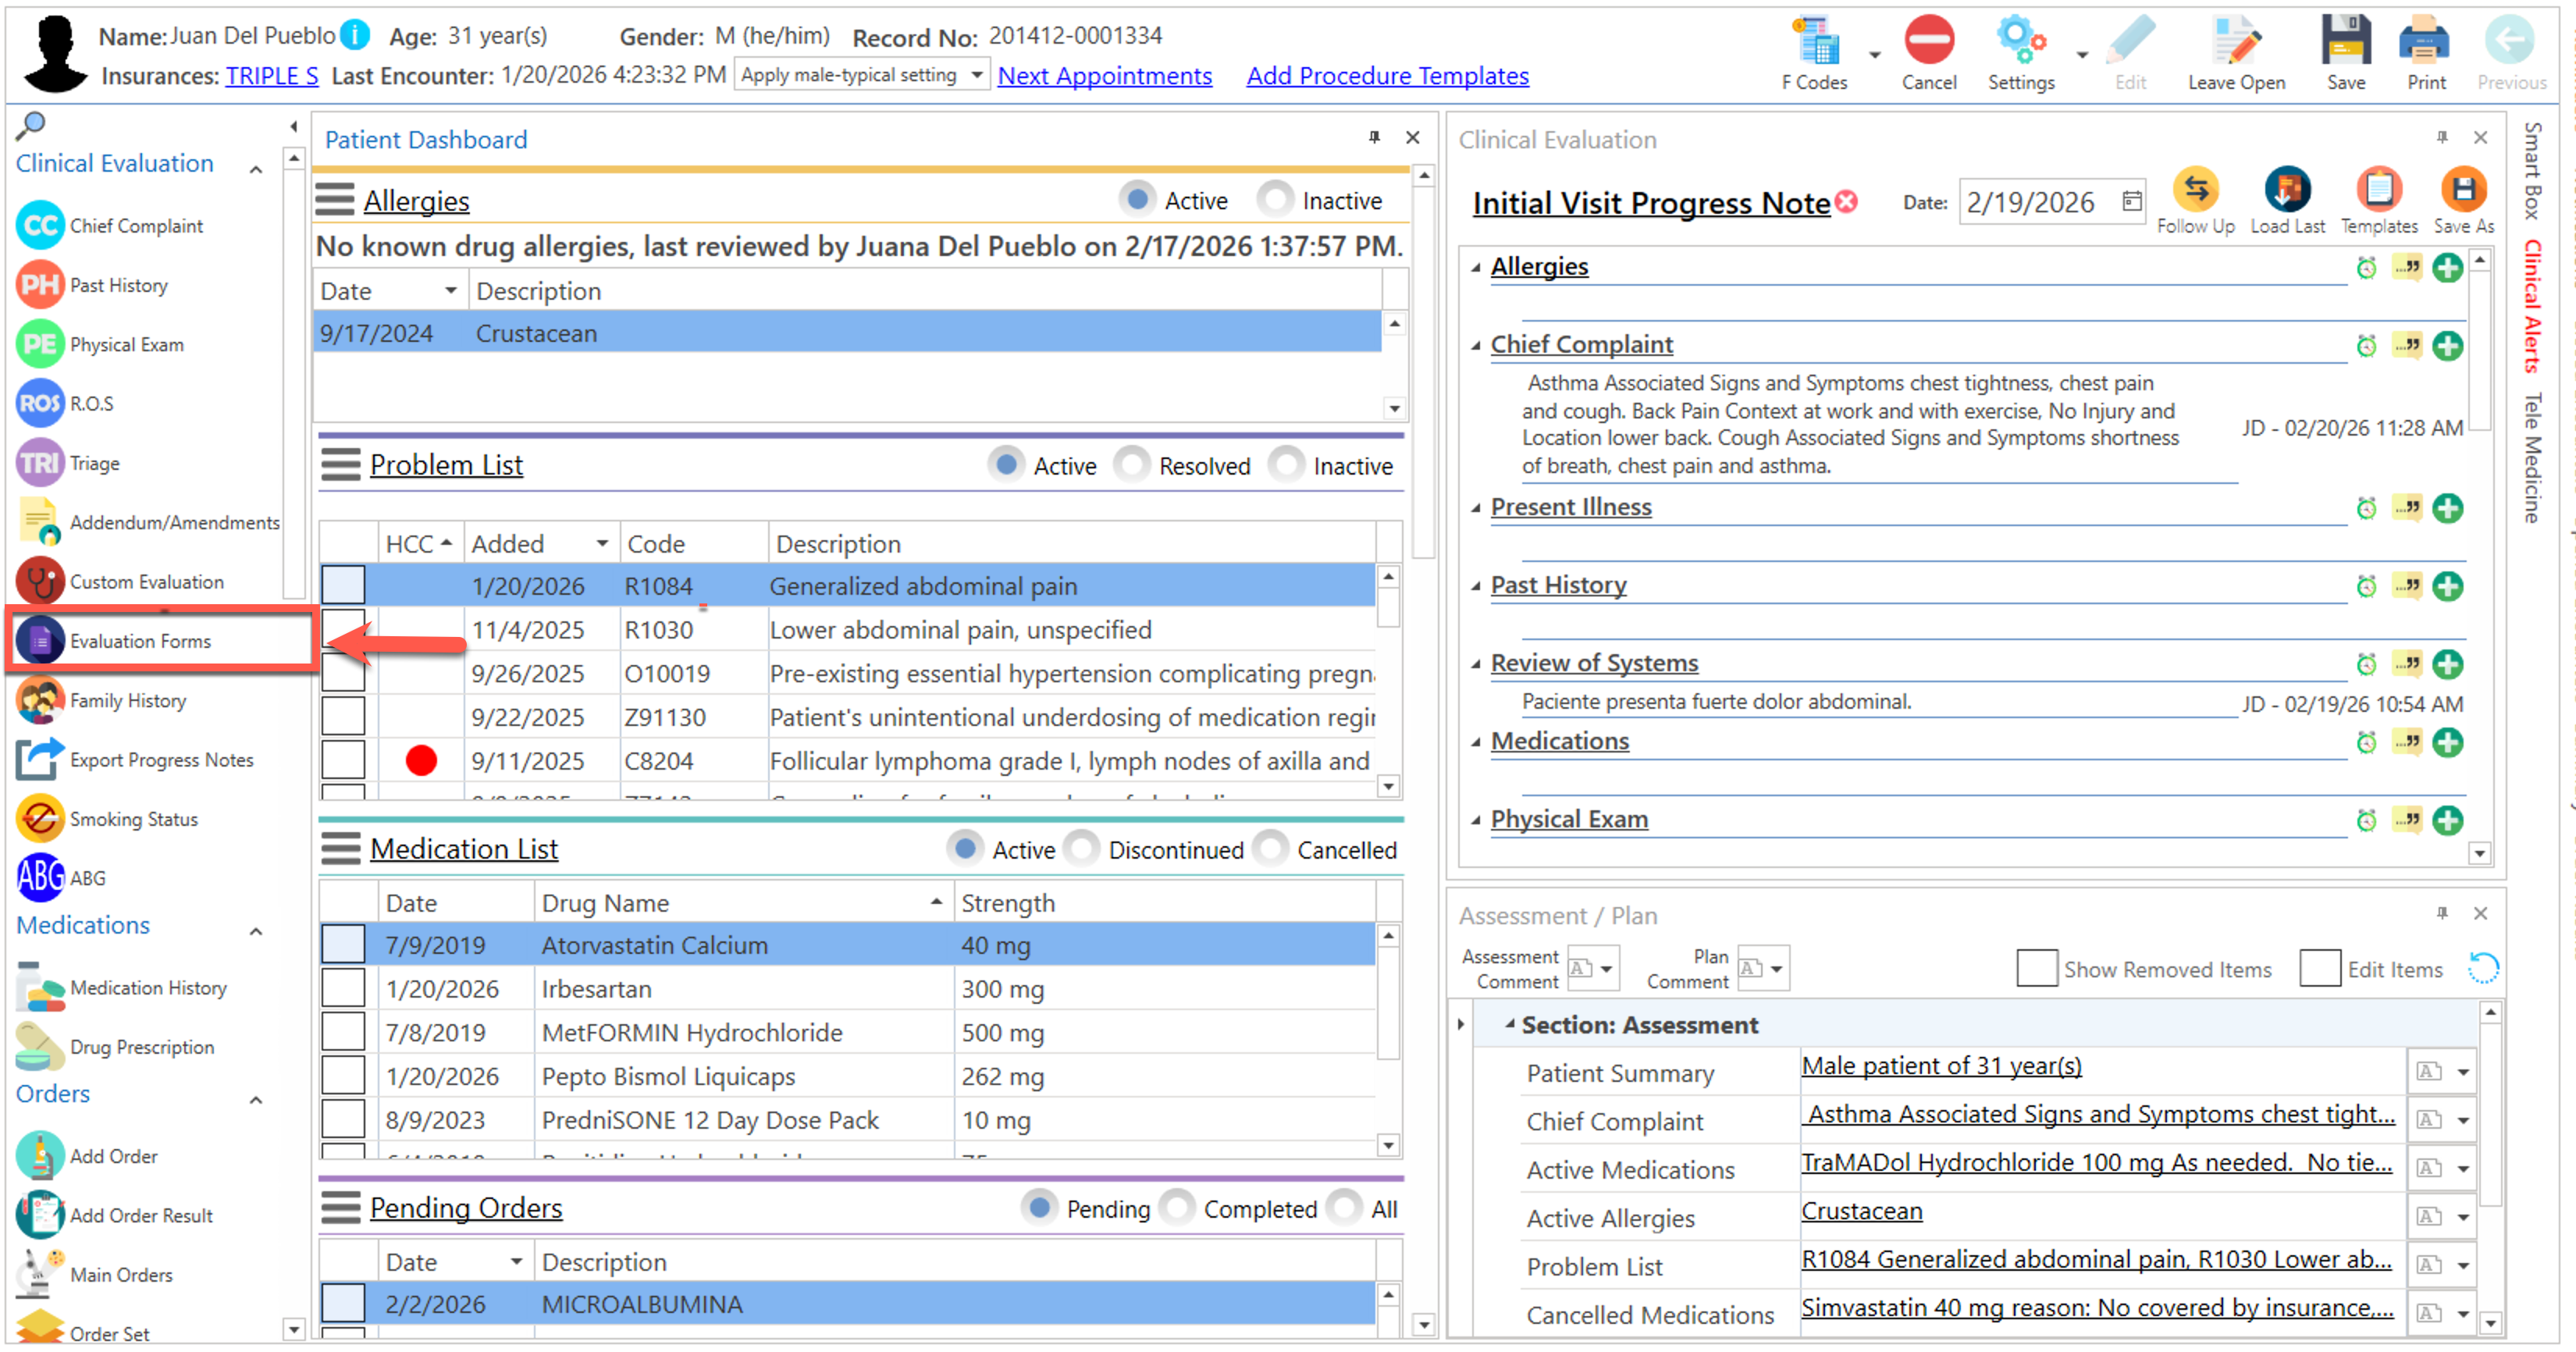Click the Date input field showing 2/19/2026
Screen dimensions: 2576x1352
pos(2030,202)
